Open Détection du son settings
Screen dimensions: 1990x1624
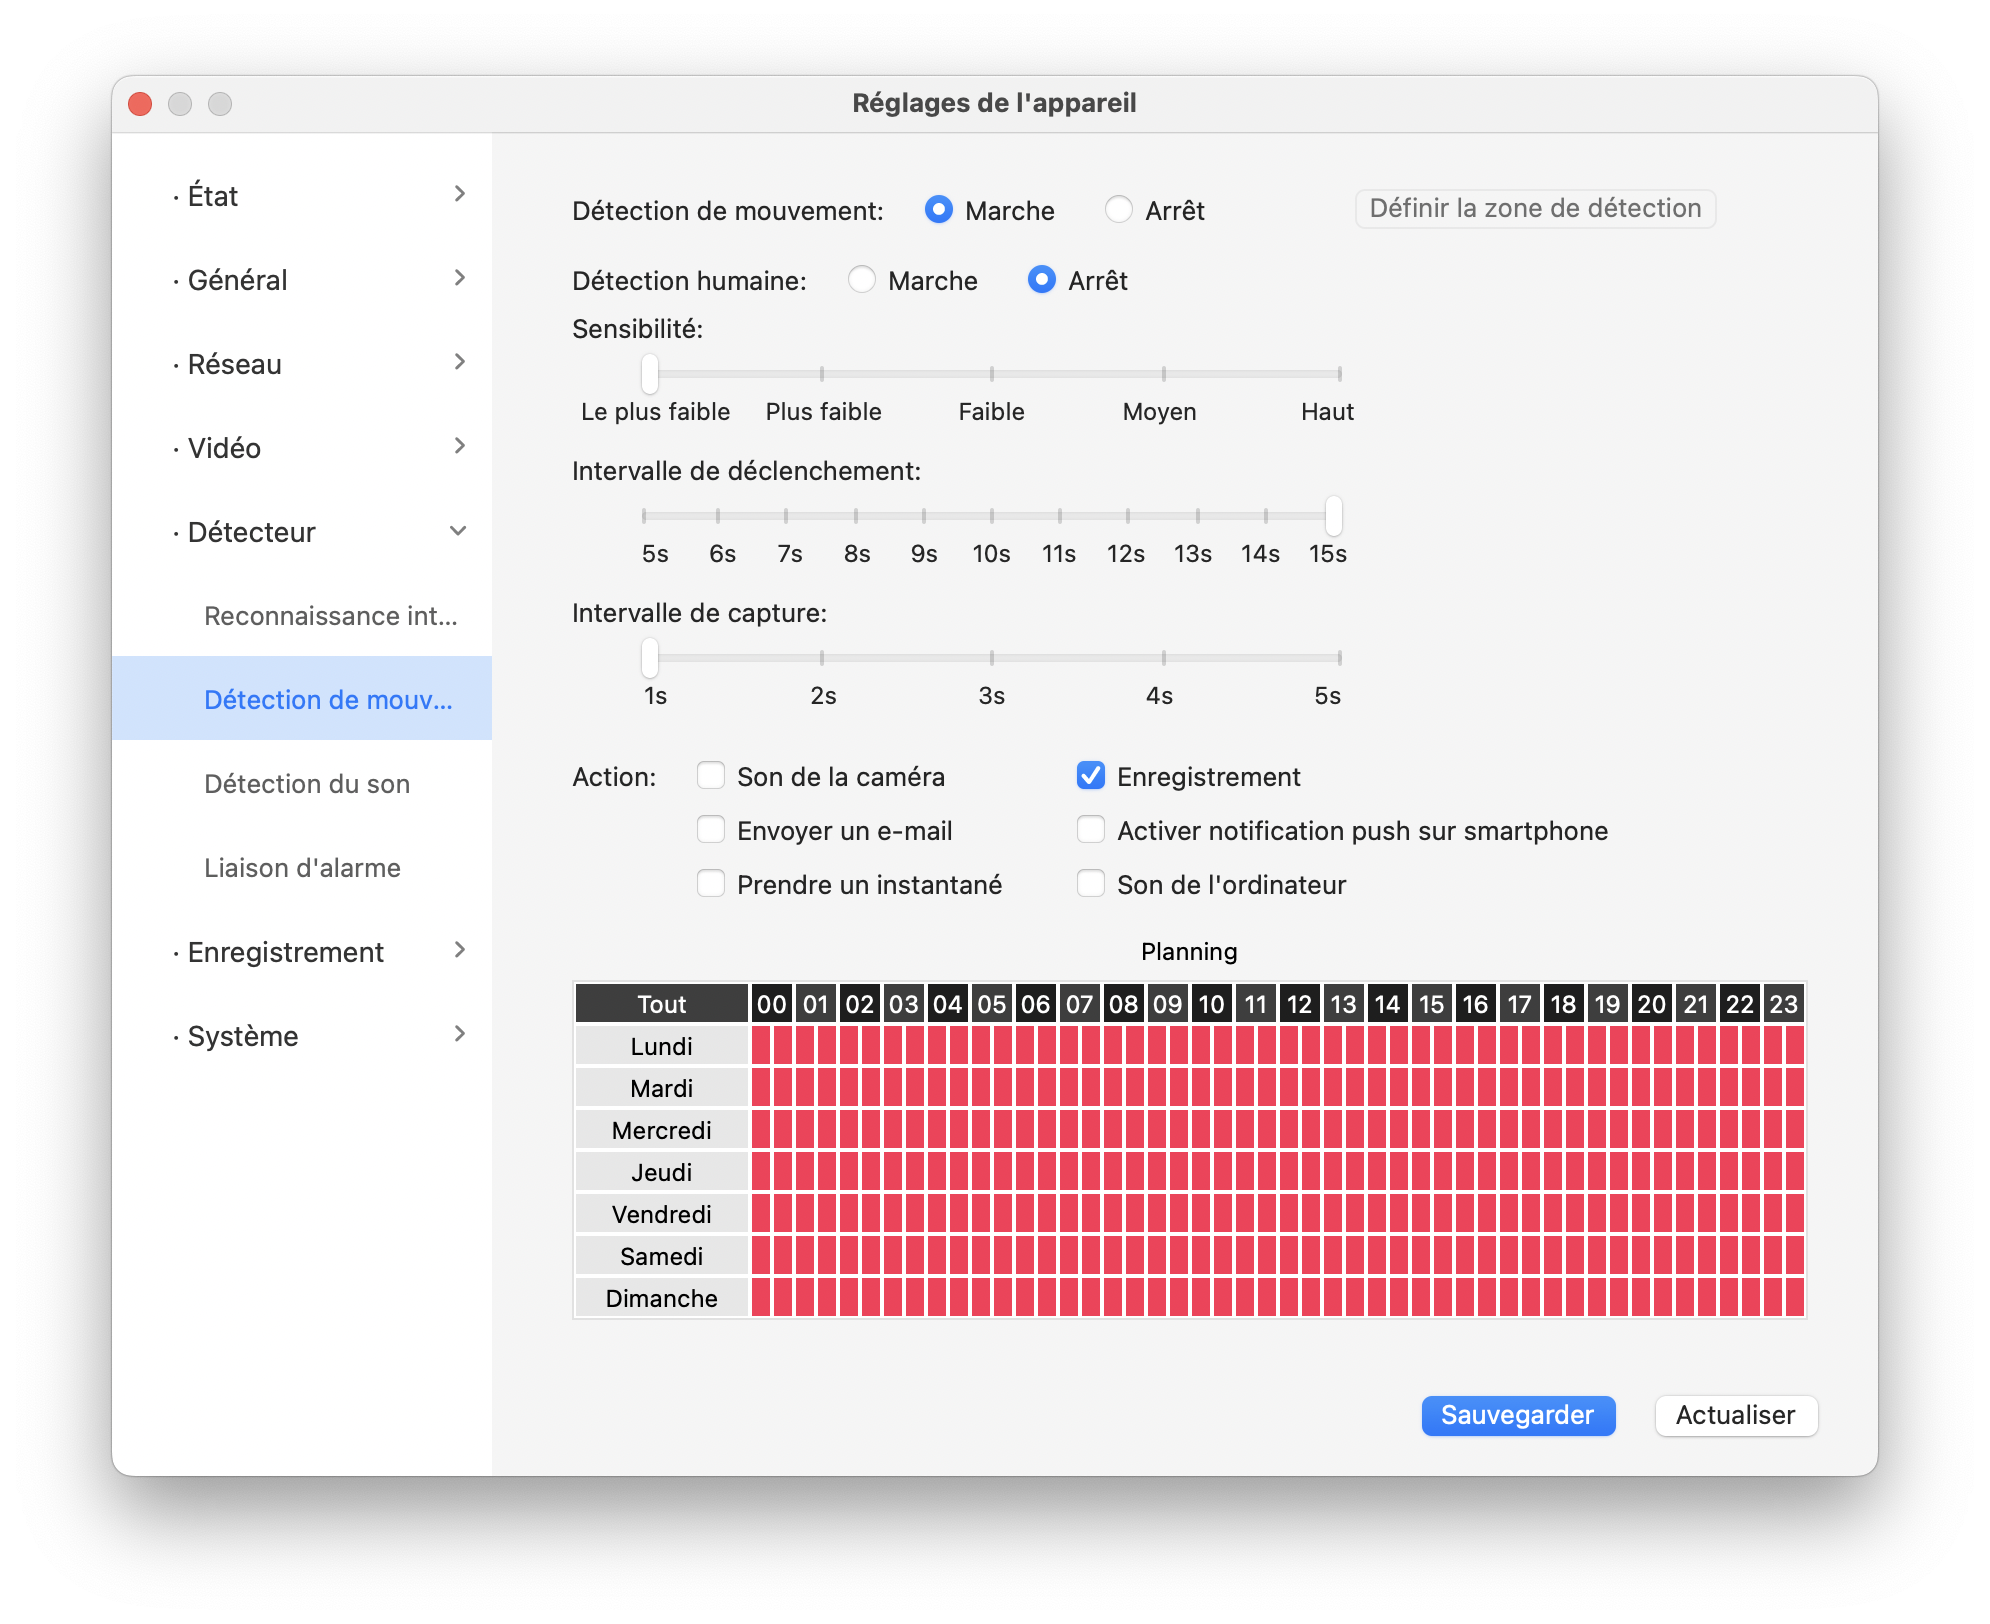pyautogui.click(x=307, y=784)
